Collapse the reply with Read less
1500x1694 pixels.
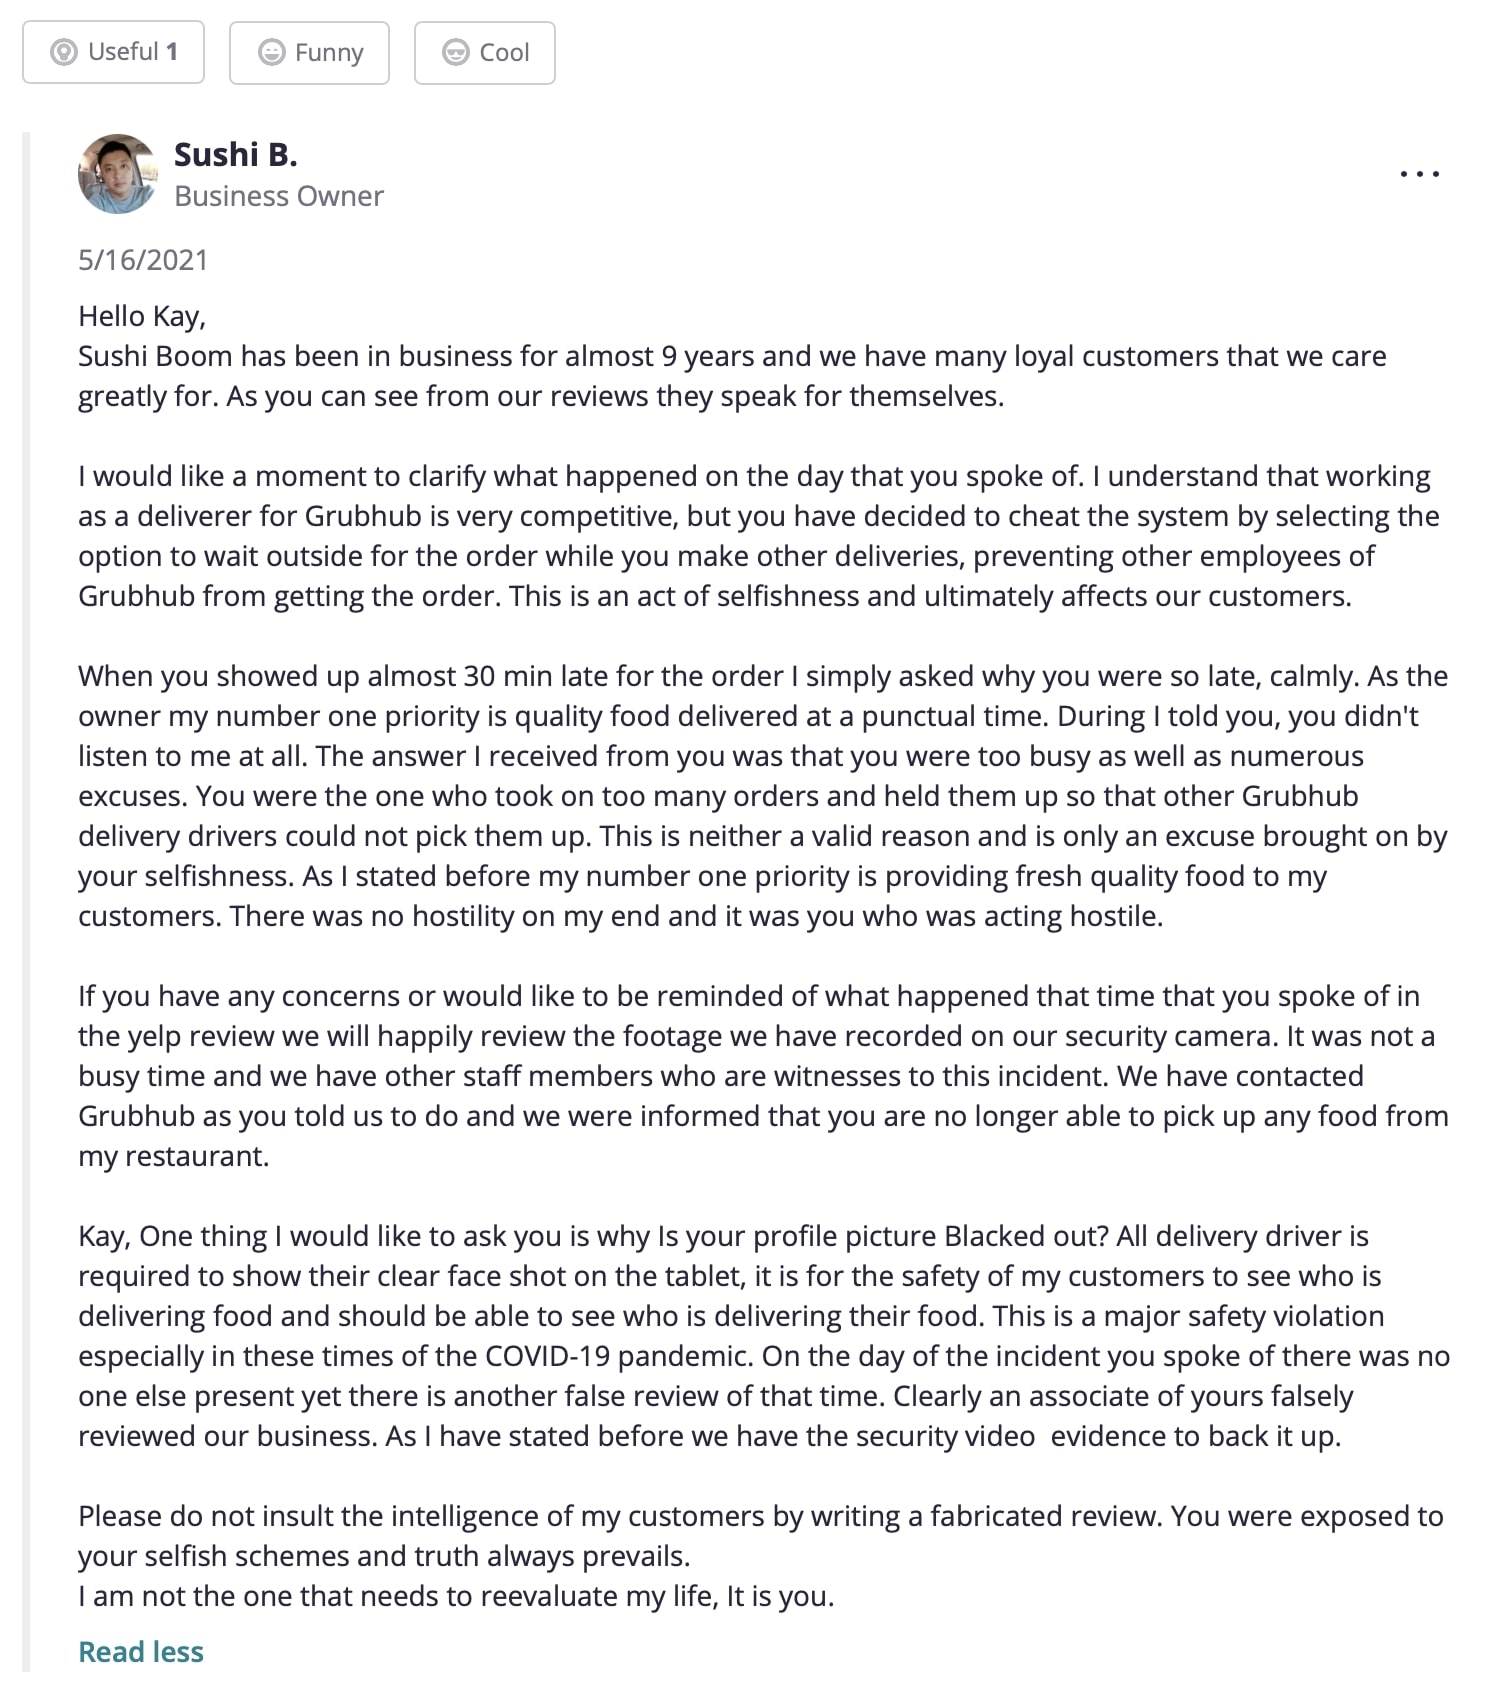coord(141,1652)
